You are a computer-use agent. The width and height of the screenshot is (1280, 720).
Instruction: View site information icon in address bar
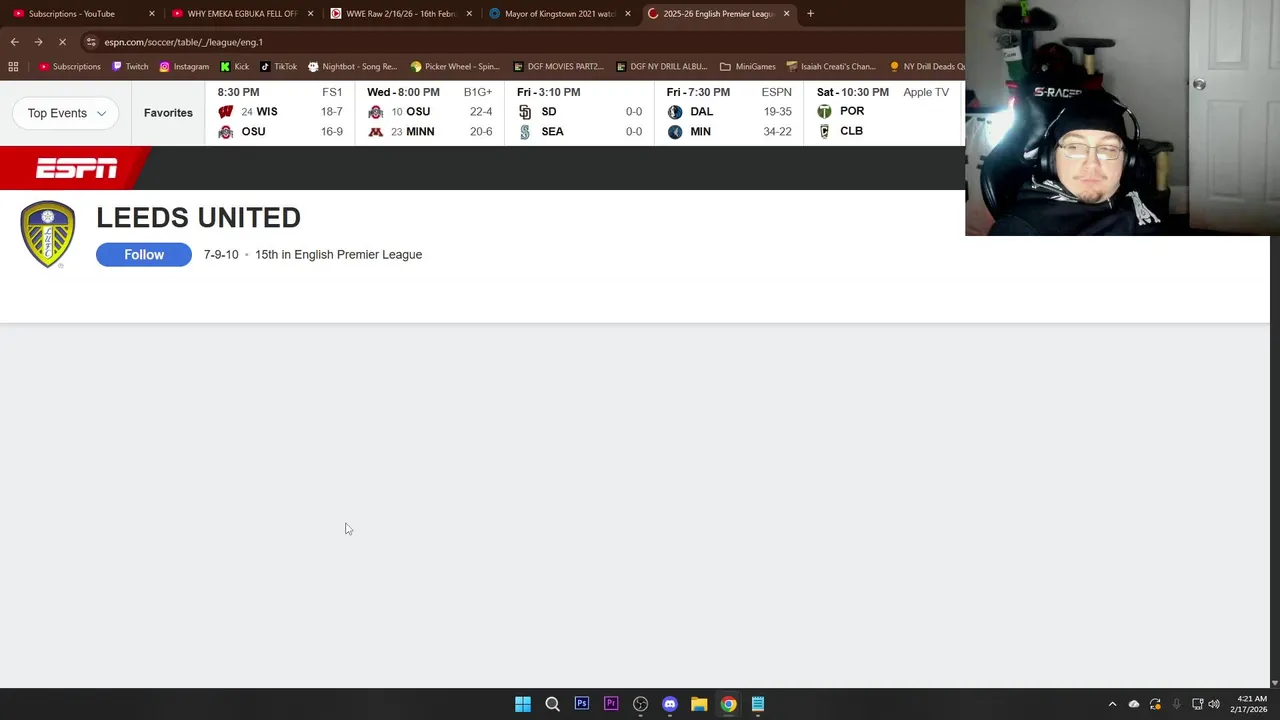pos(91,42)
